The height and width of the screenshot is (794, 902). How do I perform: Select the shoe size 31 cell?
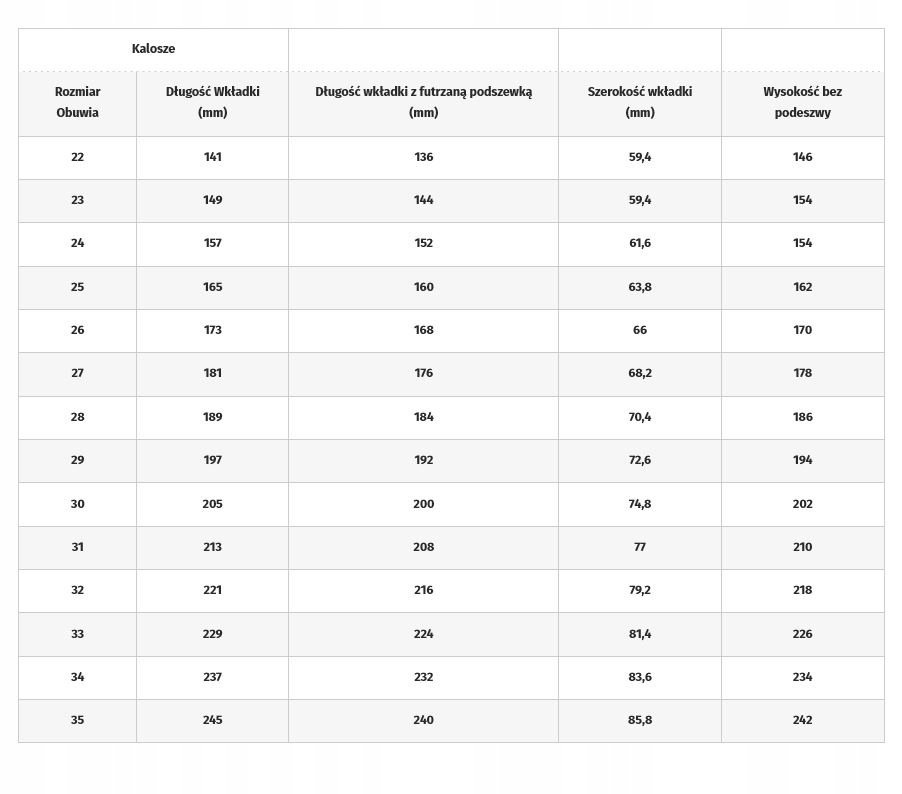click(77, 547)
